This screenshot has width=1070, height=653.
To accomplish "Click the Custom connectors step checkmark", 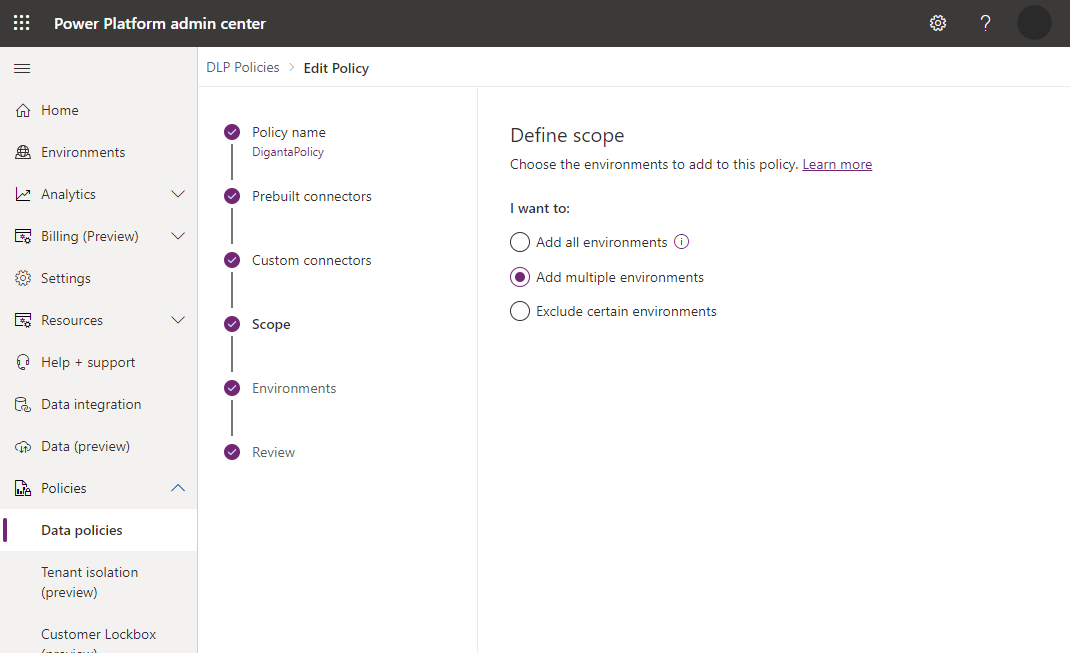I will click(232, 260).
